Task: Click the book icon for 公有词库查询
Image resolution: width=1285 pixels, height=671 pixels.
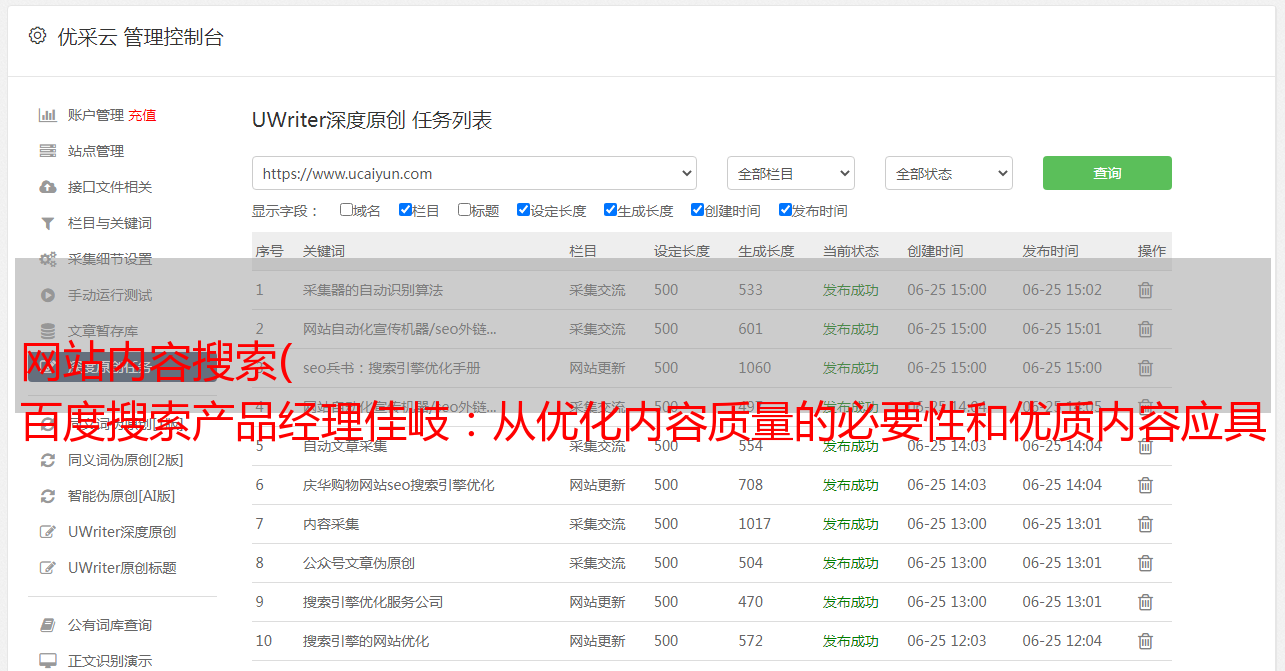Action: (47, 625)
